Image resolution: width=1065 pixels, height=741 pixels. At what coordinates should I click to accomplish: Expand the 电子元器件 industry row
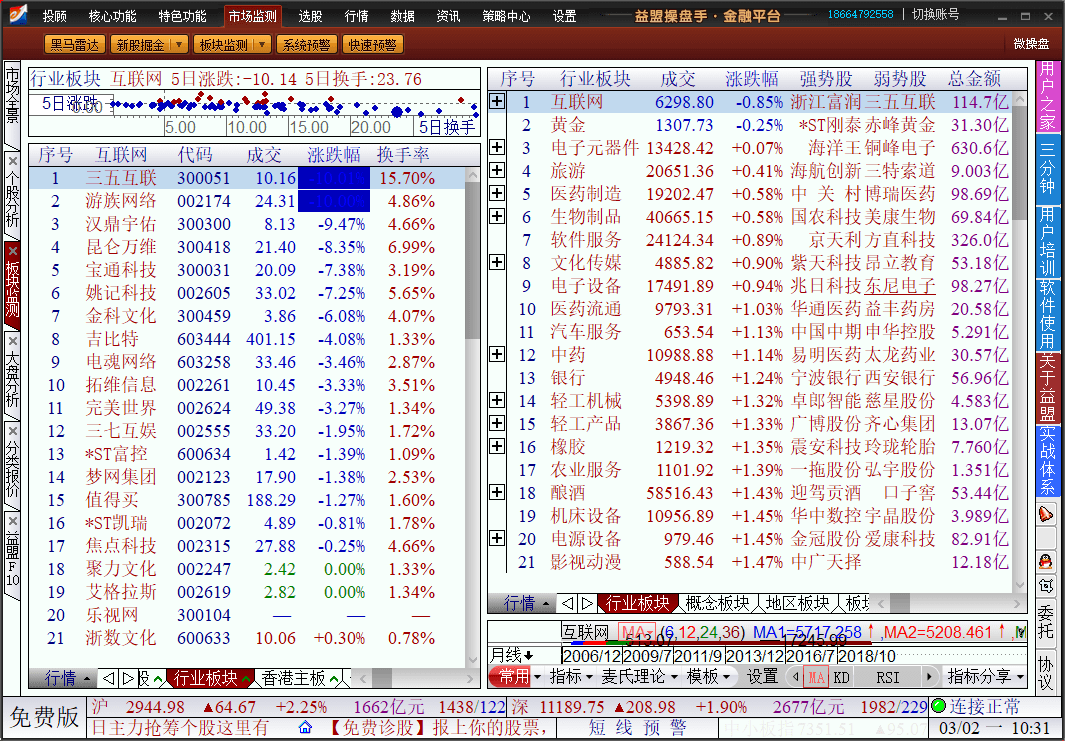pyautogui.click(x=497, y=147)
